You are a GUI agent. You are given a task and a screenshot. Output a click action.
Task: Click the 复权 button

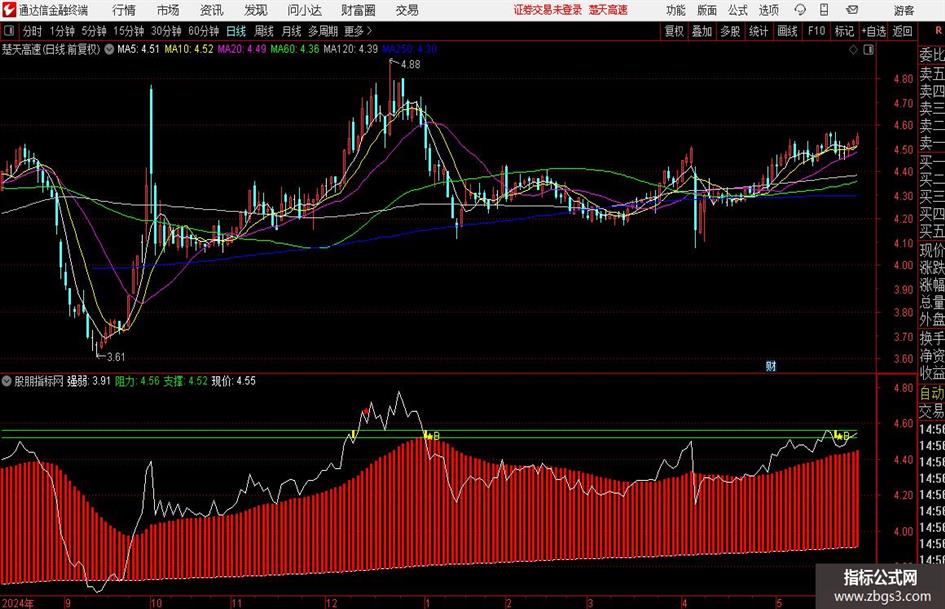674,31
